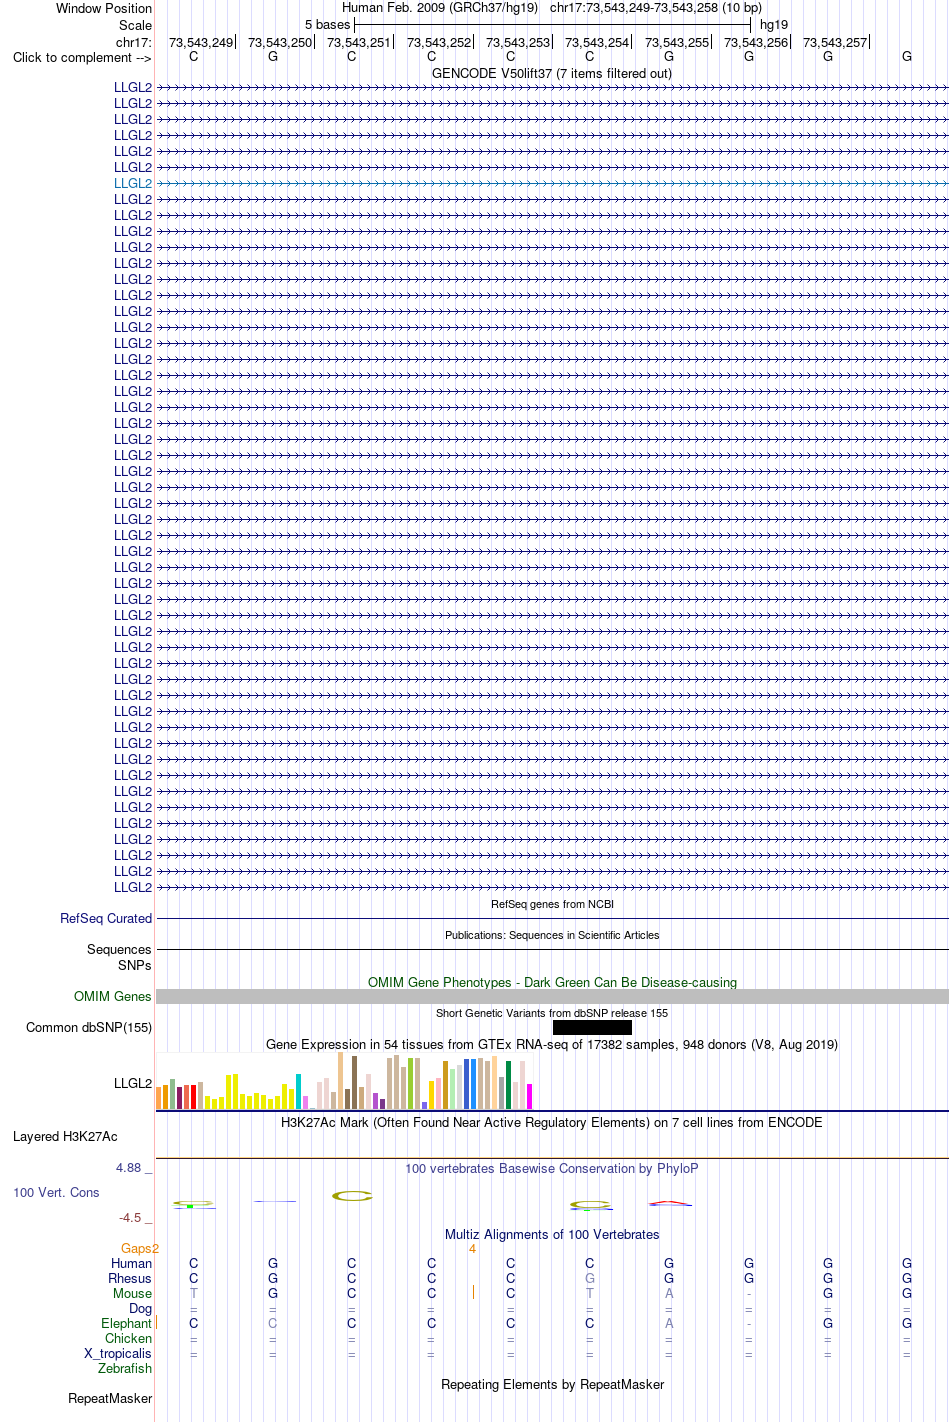This screenshot has height=1422, width=950.
Task: Open GTEx Gene Expression track title
Action: 552,1044
